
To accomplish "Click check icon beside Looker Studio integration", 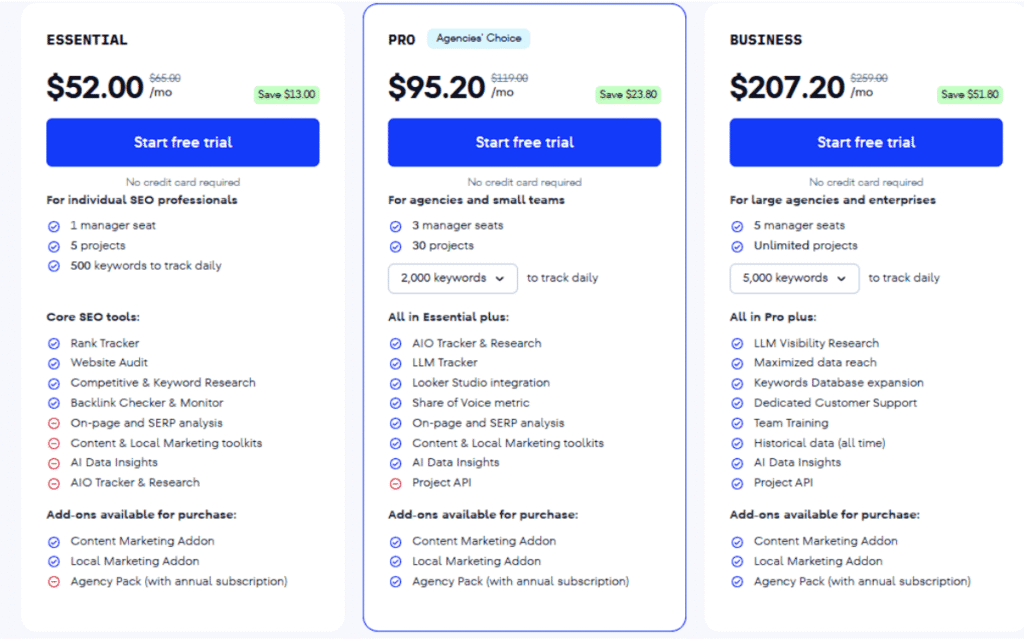I will coord(396,384).
